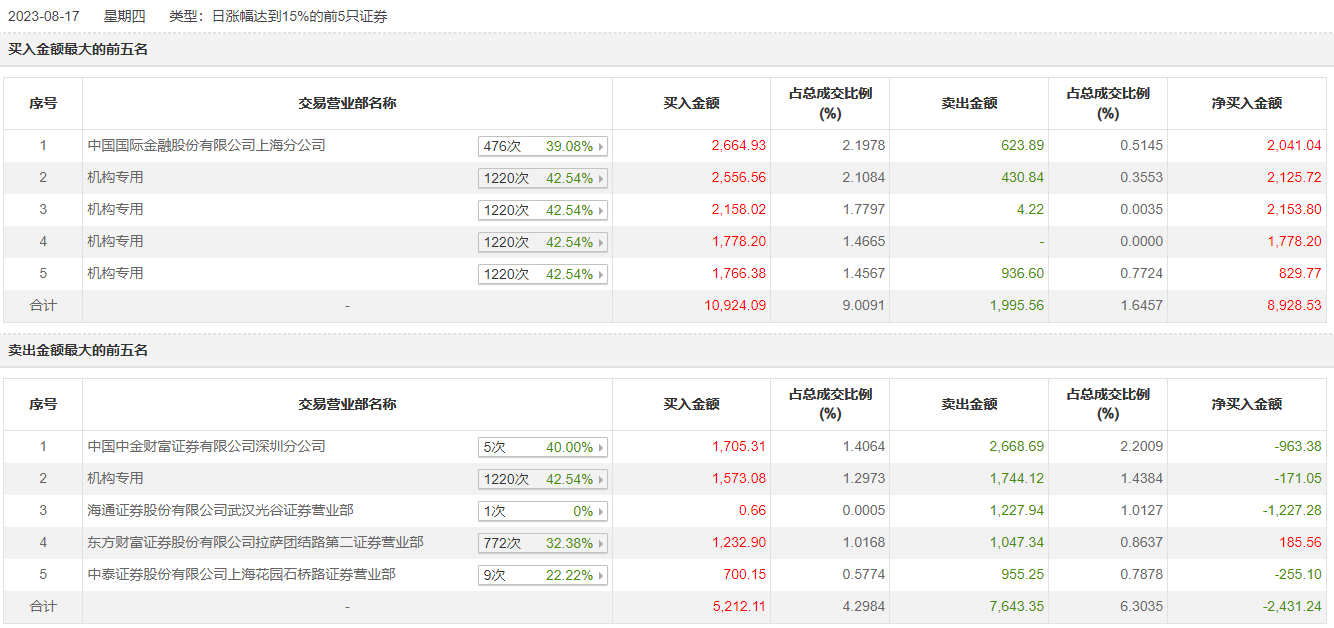Click 机构专用 in the 1,778.20 buy row
Screen dimensions: 1334x628
(x=115, y=242)
